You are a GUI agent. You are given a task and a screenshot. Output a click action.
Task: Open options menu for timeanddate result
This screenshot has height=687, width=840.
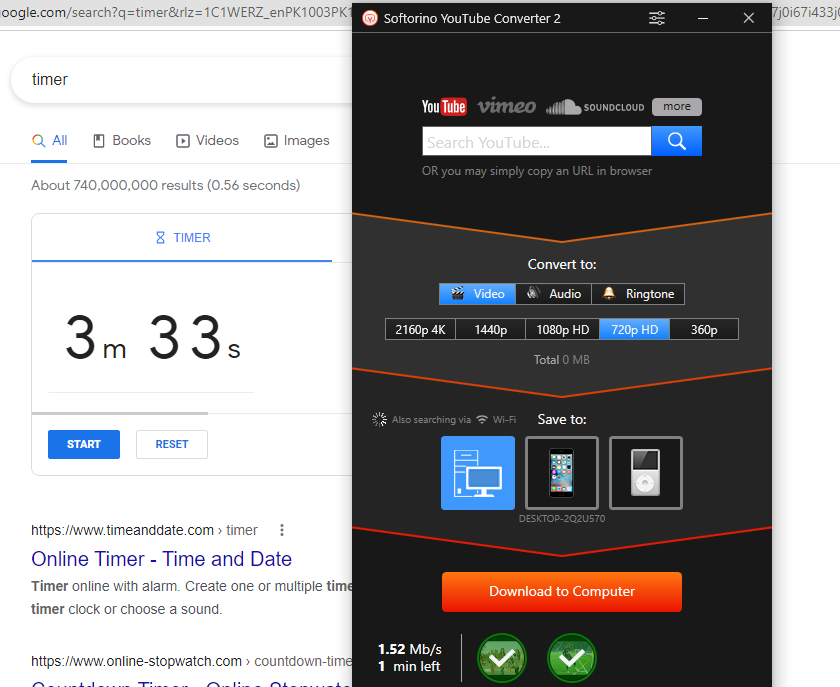click(x=282, y=530)
